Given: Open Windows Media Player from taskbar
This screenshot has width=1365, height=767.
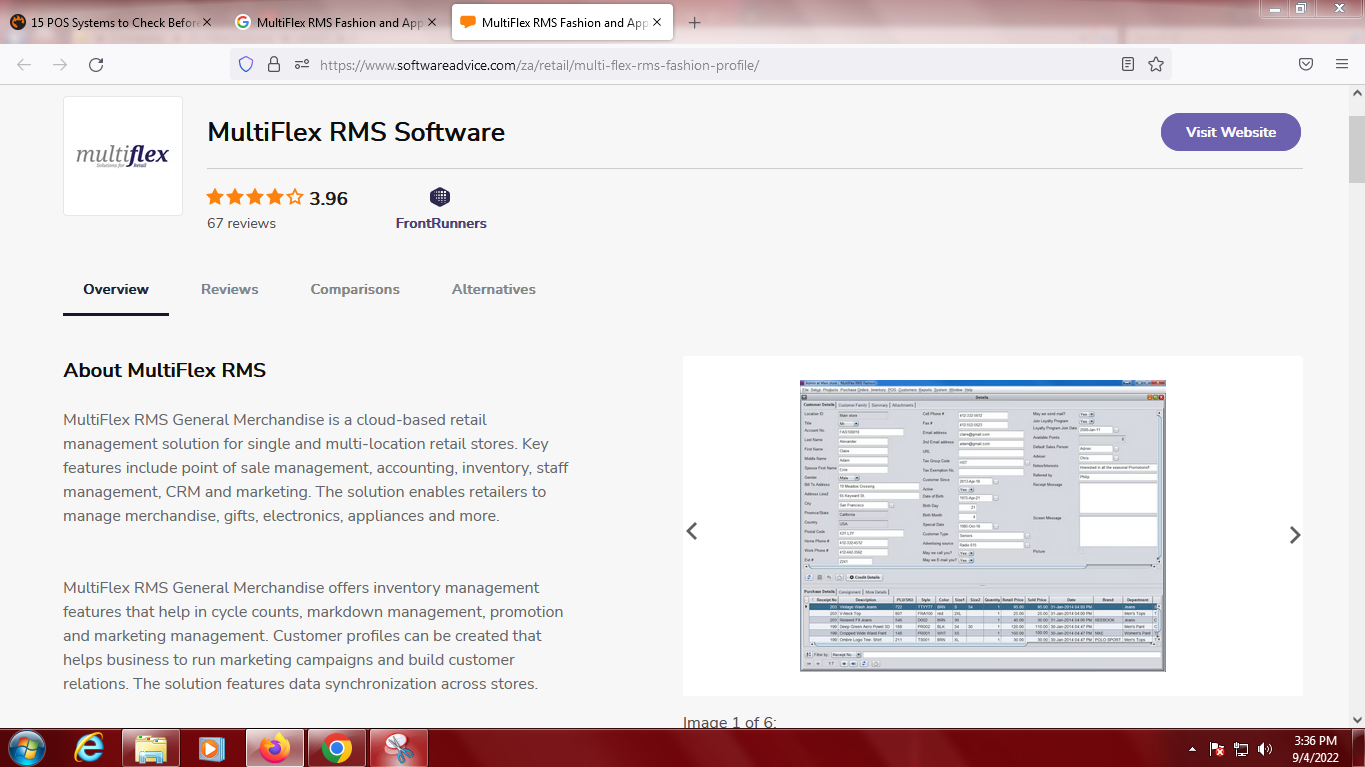Looking at the screenshot, I should (212, 748).
